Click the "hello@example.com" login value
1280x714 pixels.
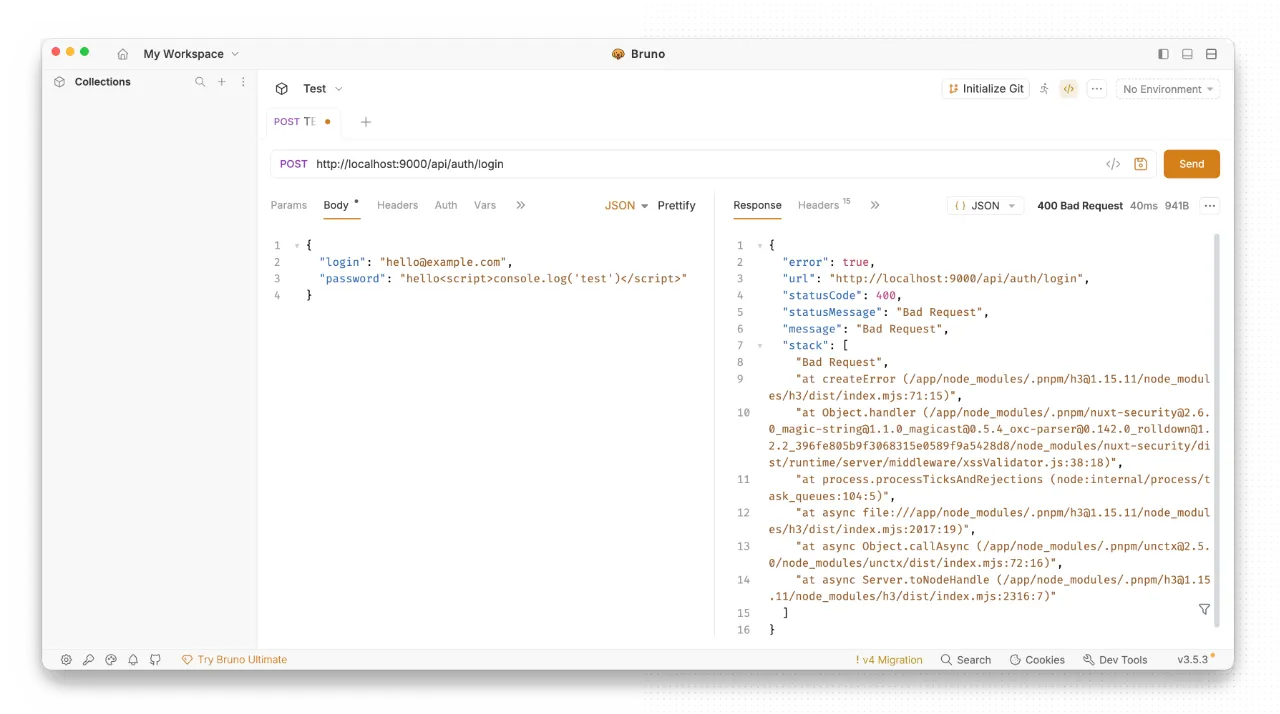click(445, 262)
